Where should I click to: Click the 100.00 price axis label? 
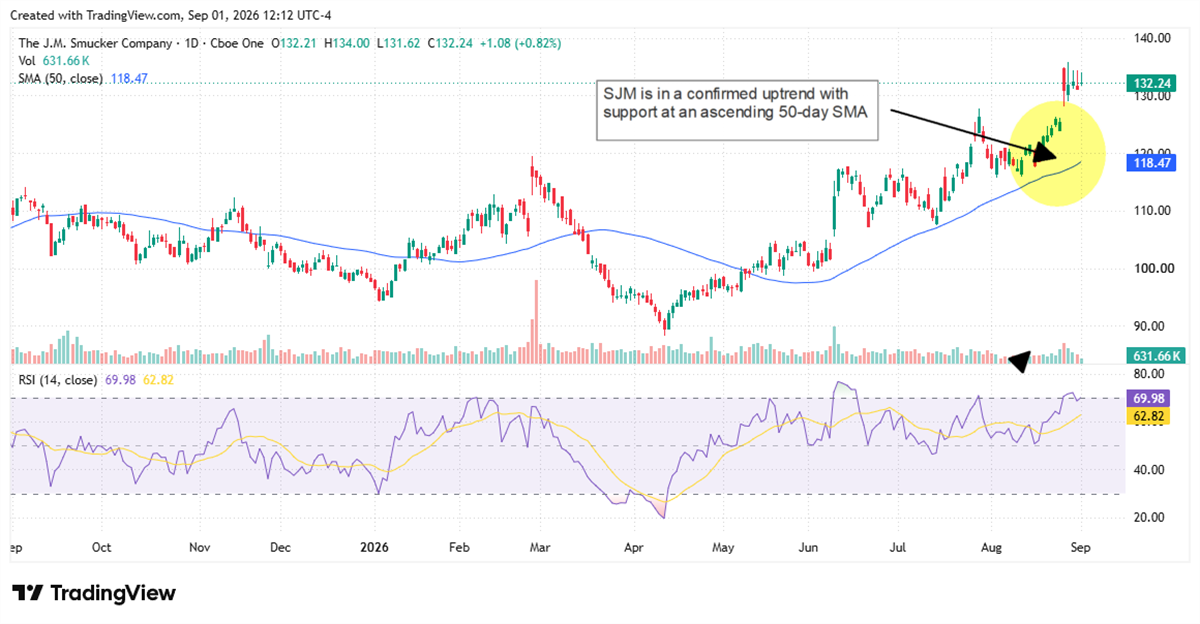1154,268
